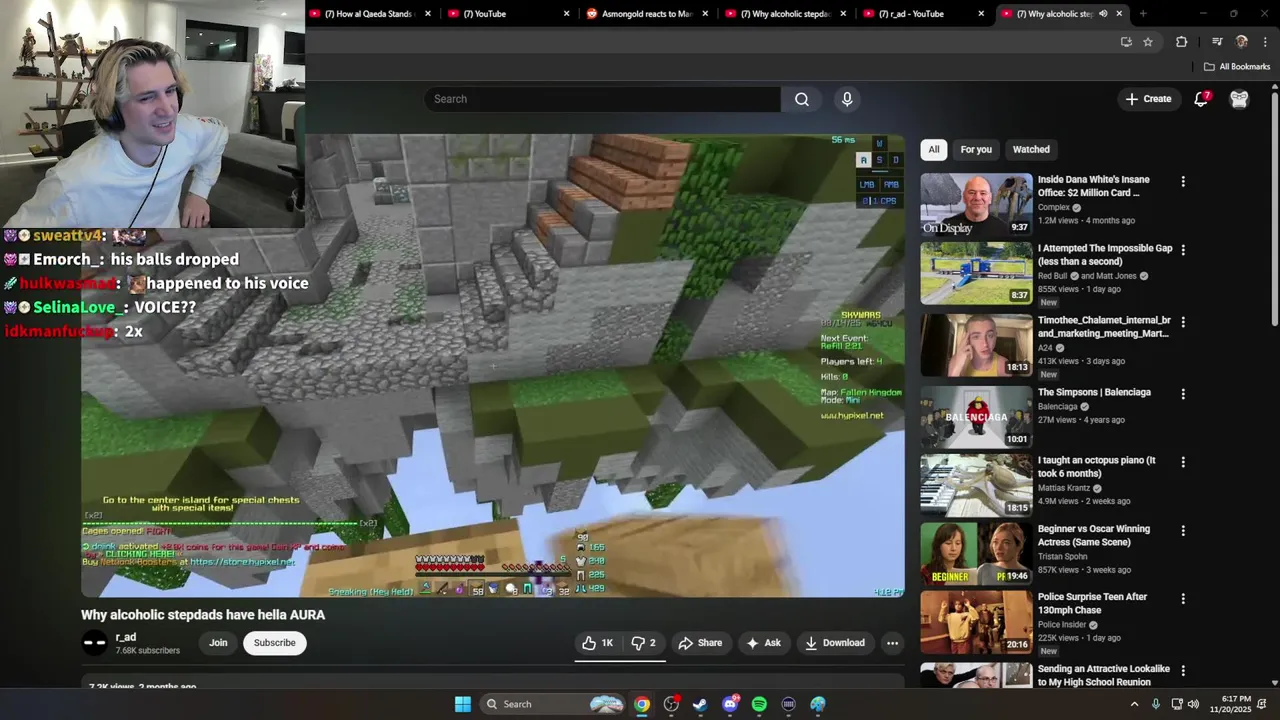Open the YouTube notifications bell
1280x720 pixels.
click(x=1202, y=99)
